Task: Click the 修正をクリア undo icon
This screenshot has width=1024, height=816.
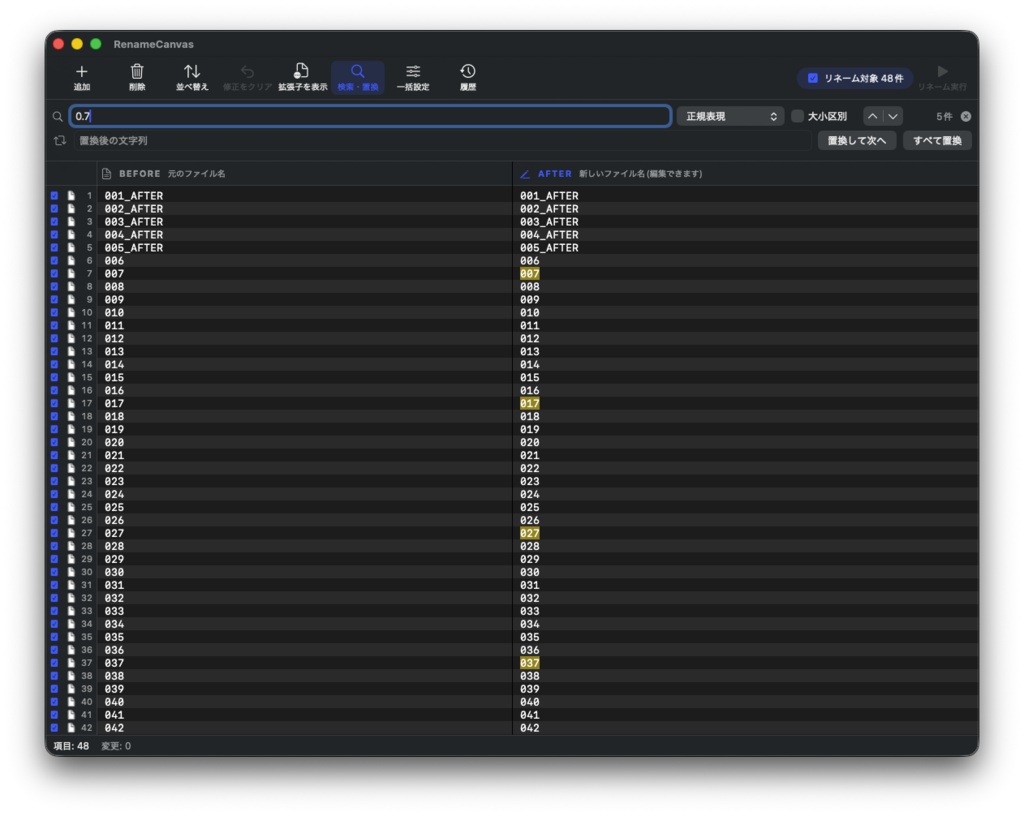Action: tap(247, 71)
